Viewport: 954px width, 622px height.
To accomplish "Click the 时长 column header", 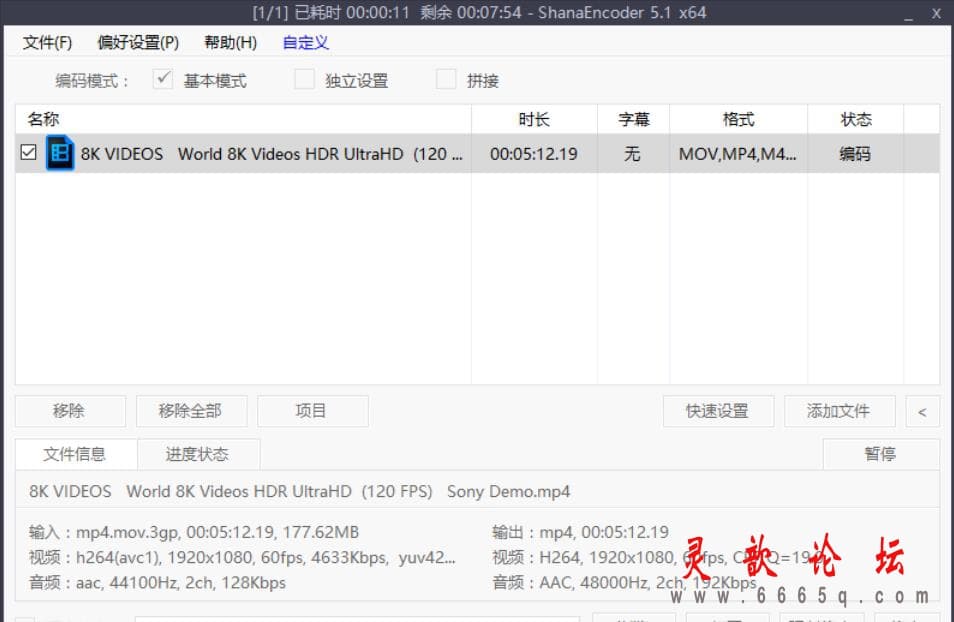I will point(534,119).
